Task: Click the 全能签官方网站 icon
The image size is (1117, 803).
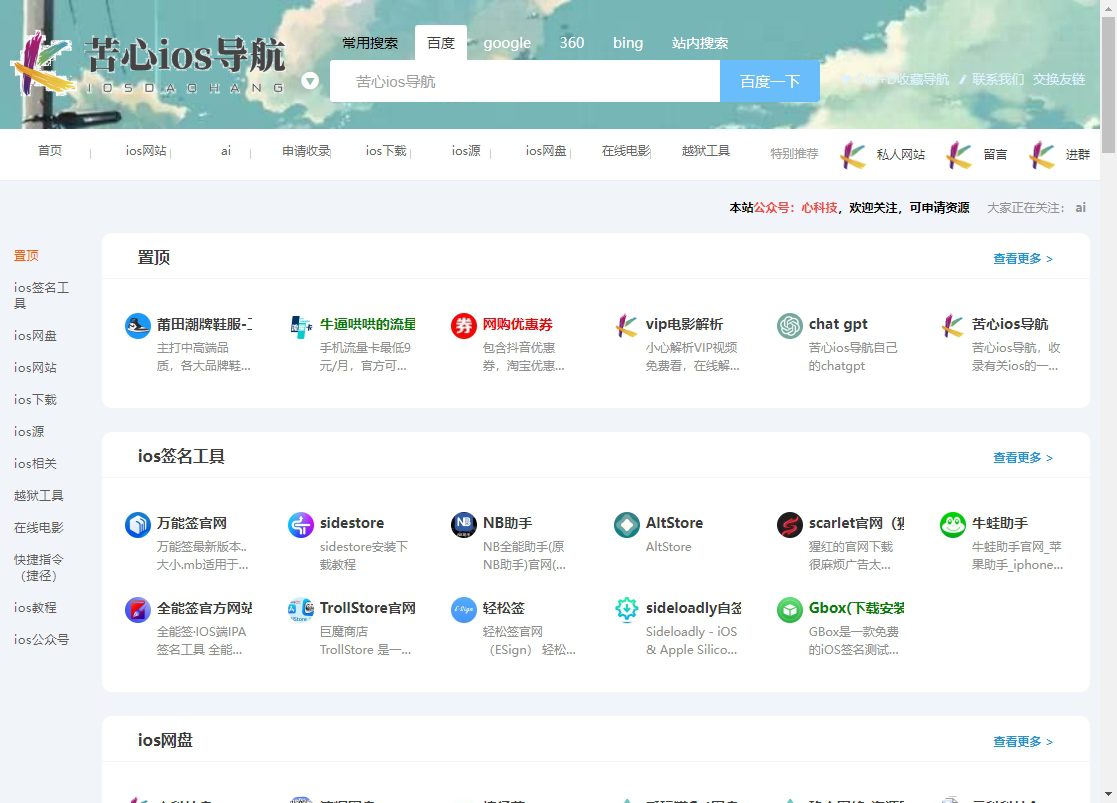Action: coord(137,609)
